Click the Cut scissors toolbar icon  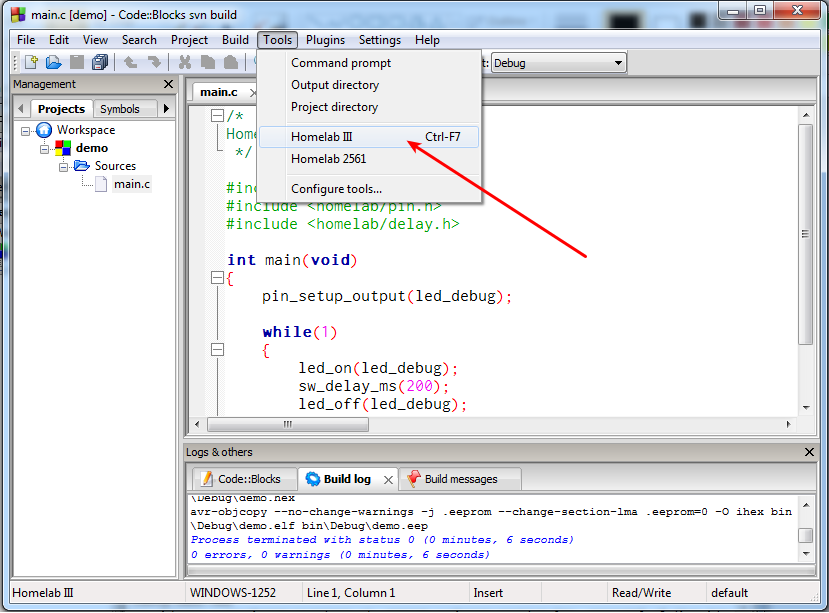click(185, 63)
